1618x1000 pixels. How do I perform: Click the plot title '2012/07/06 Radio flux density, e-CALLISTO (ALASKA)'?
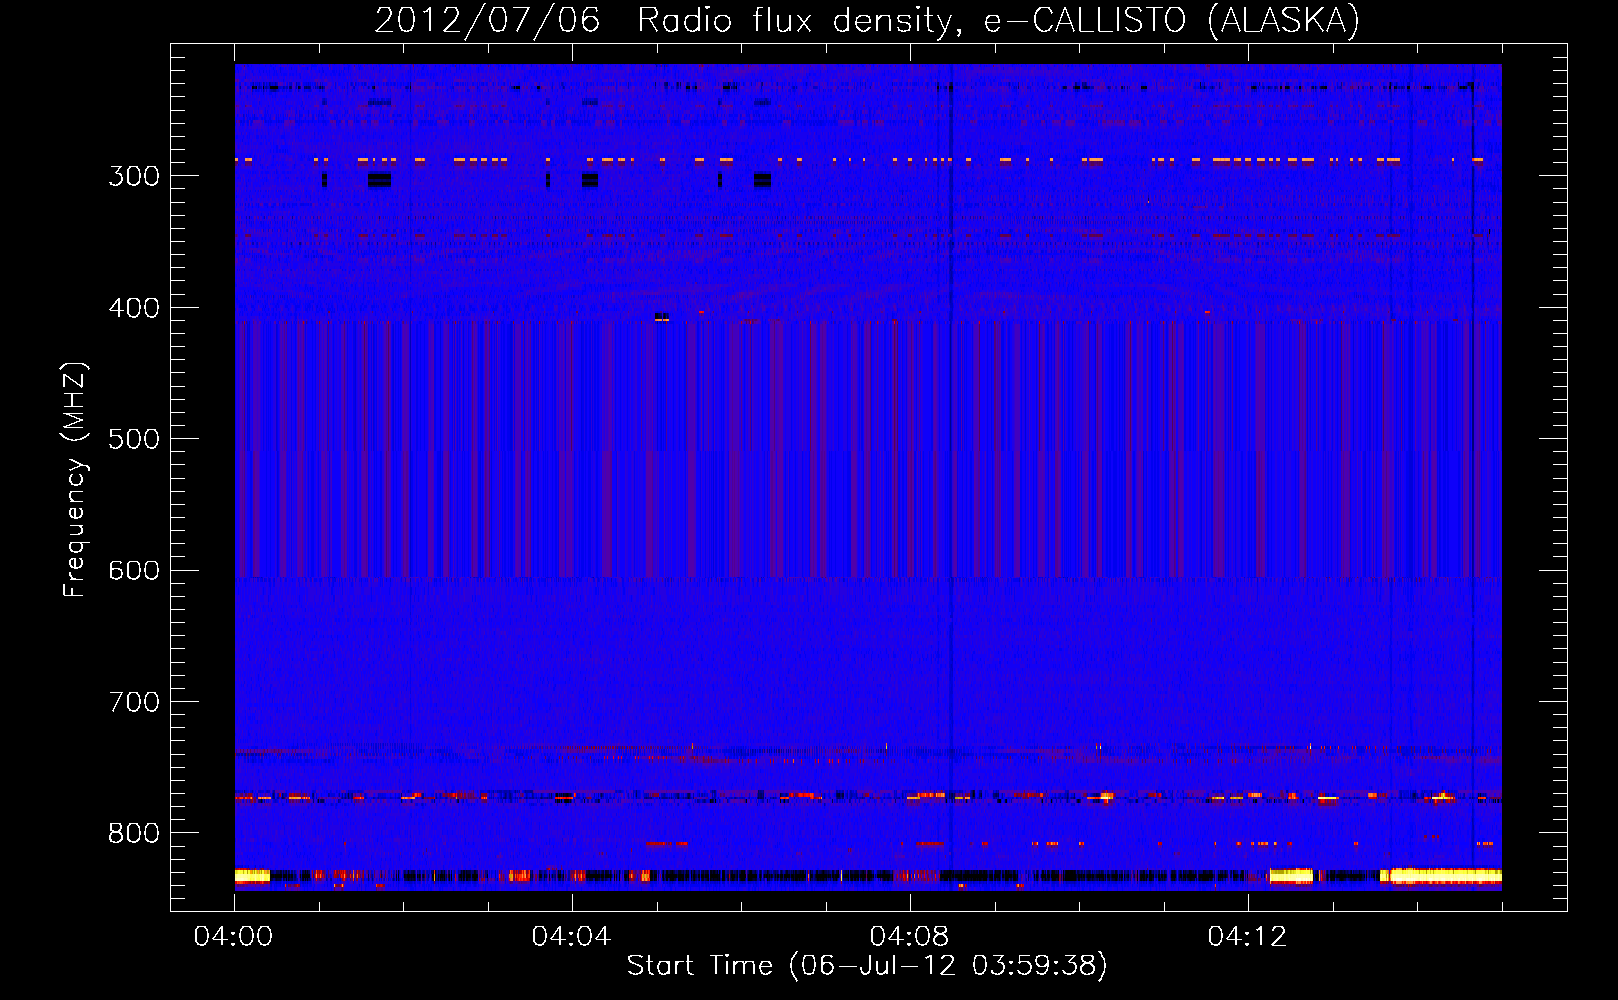point(867,21)
